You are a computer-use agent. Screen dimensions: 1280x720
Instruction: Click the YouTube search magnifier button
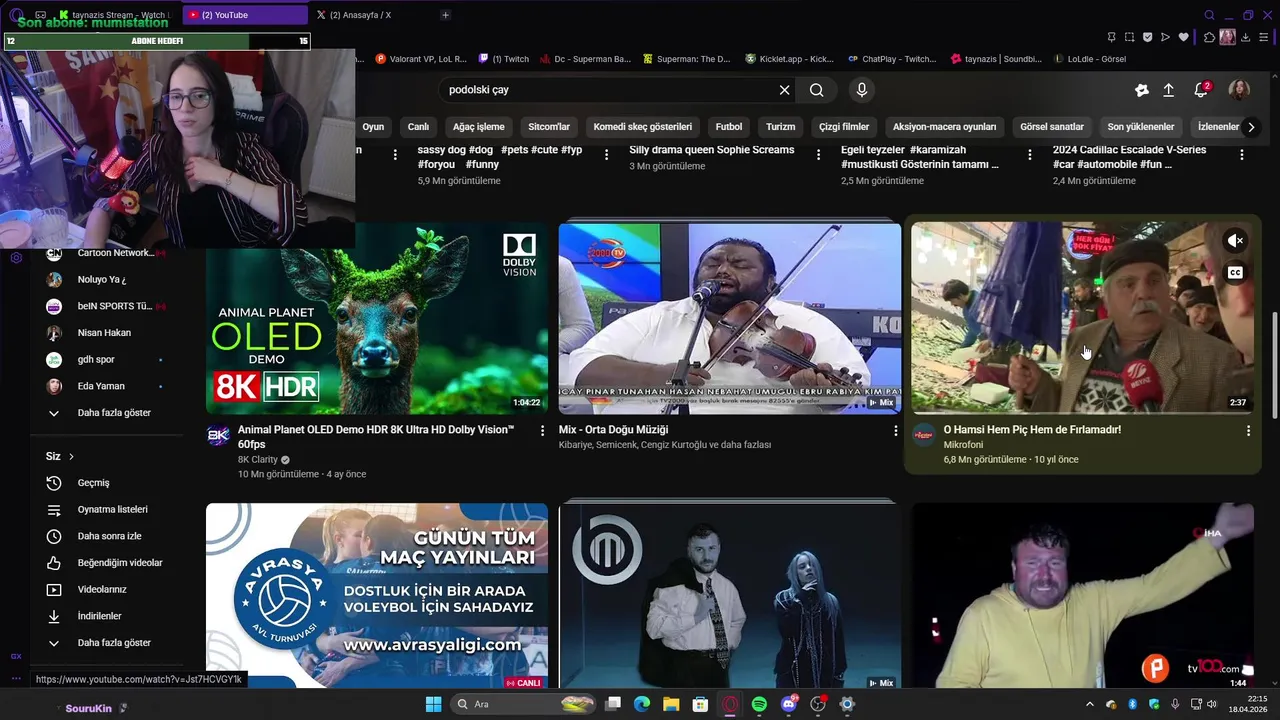point(817,90)
